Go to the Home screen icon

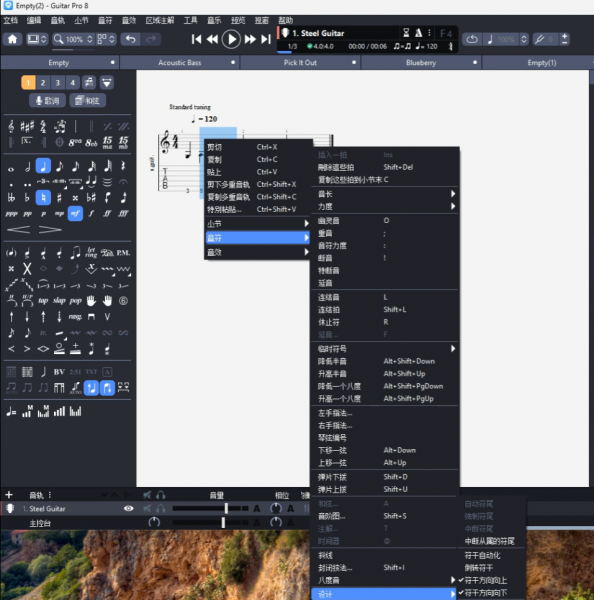[x=12, y=39]
